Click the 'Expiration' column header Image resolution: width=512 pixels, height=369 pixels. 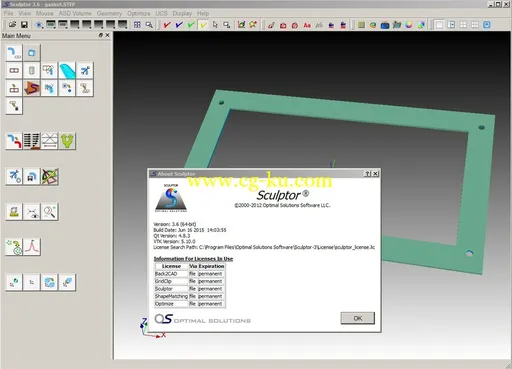tap(211, 266)
